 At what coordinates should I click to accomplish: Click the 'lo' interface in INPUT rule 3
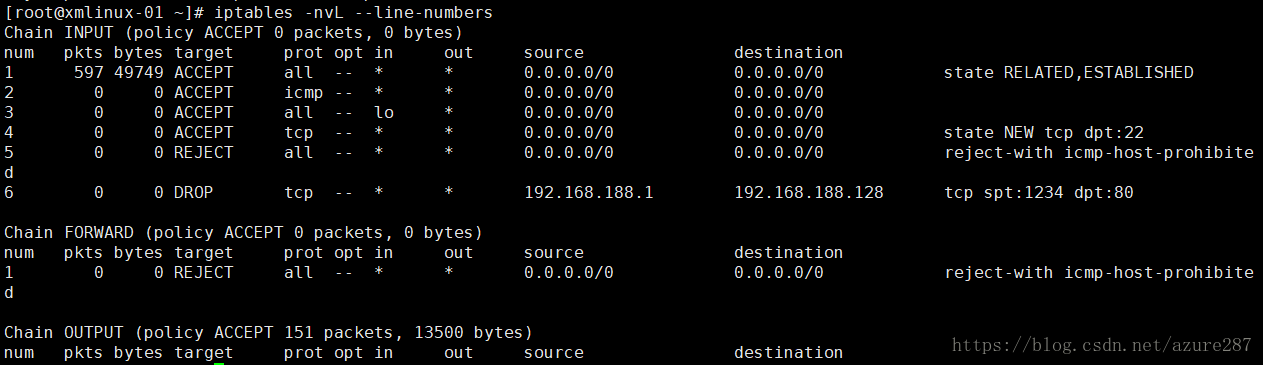point(383,113)
